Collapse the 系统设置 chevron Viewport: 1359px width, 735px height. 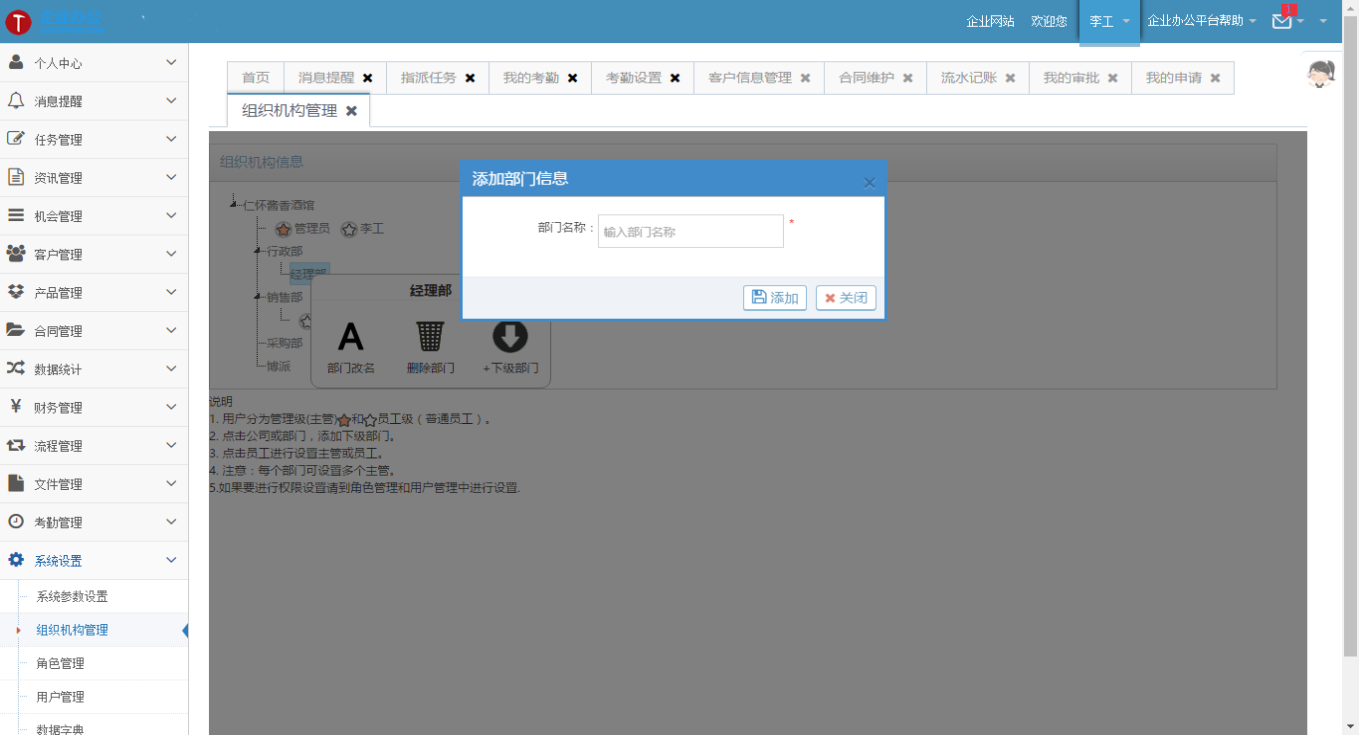pos(171,560)
